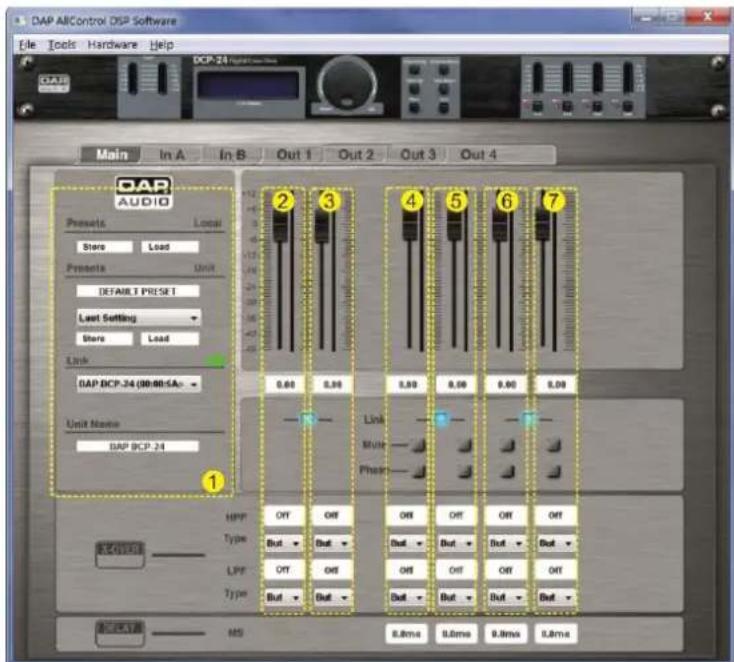734x662 pixels.
Task: Invert phase on the Out 2 channel
Action: point(464,471)
